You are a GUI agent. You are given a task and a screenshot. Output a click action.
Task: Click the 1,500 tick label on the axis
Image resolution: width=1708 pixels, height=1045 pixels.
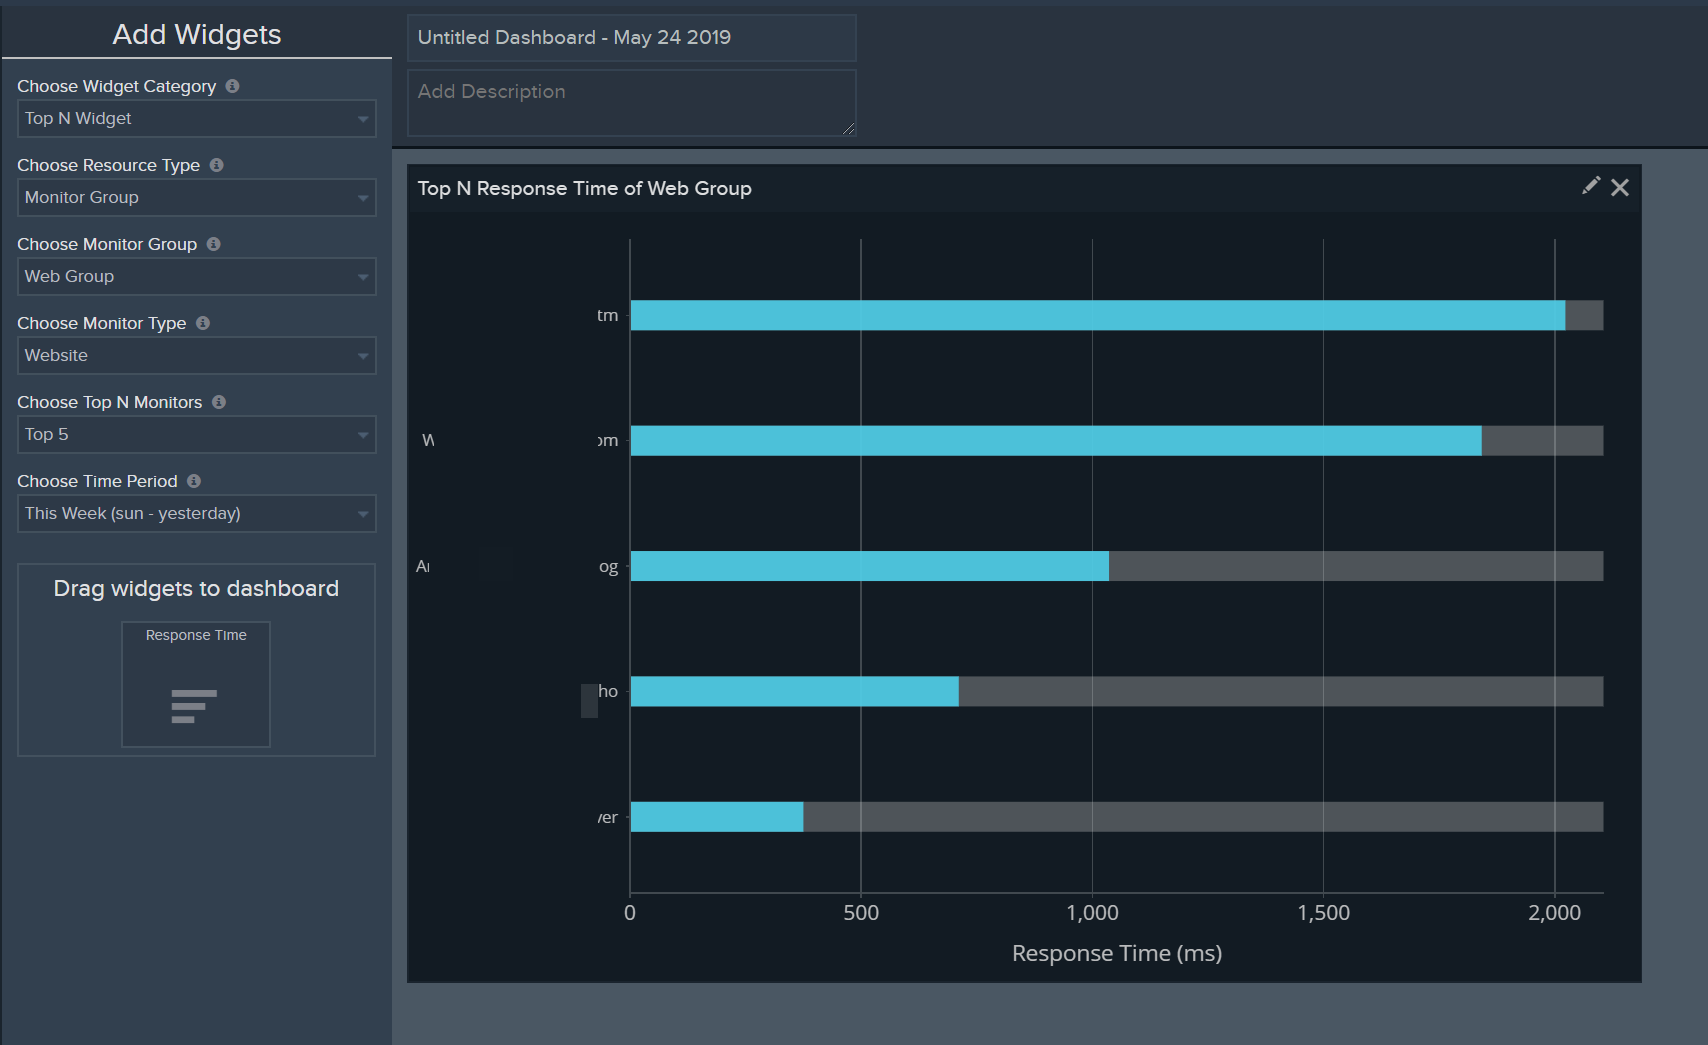click(1324, 913)
